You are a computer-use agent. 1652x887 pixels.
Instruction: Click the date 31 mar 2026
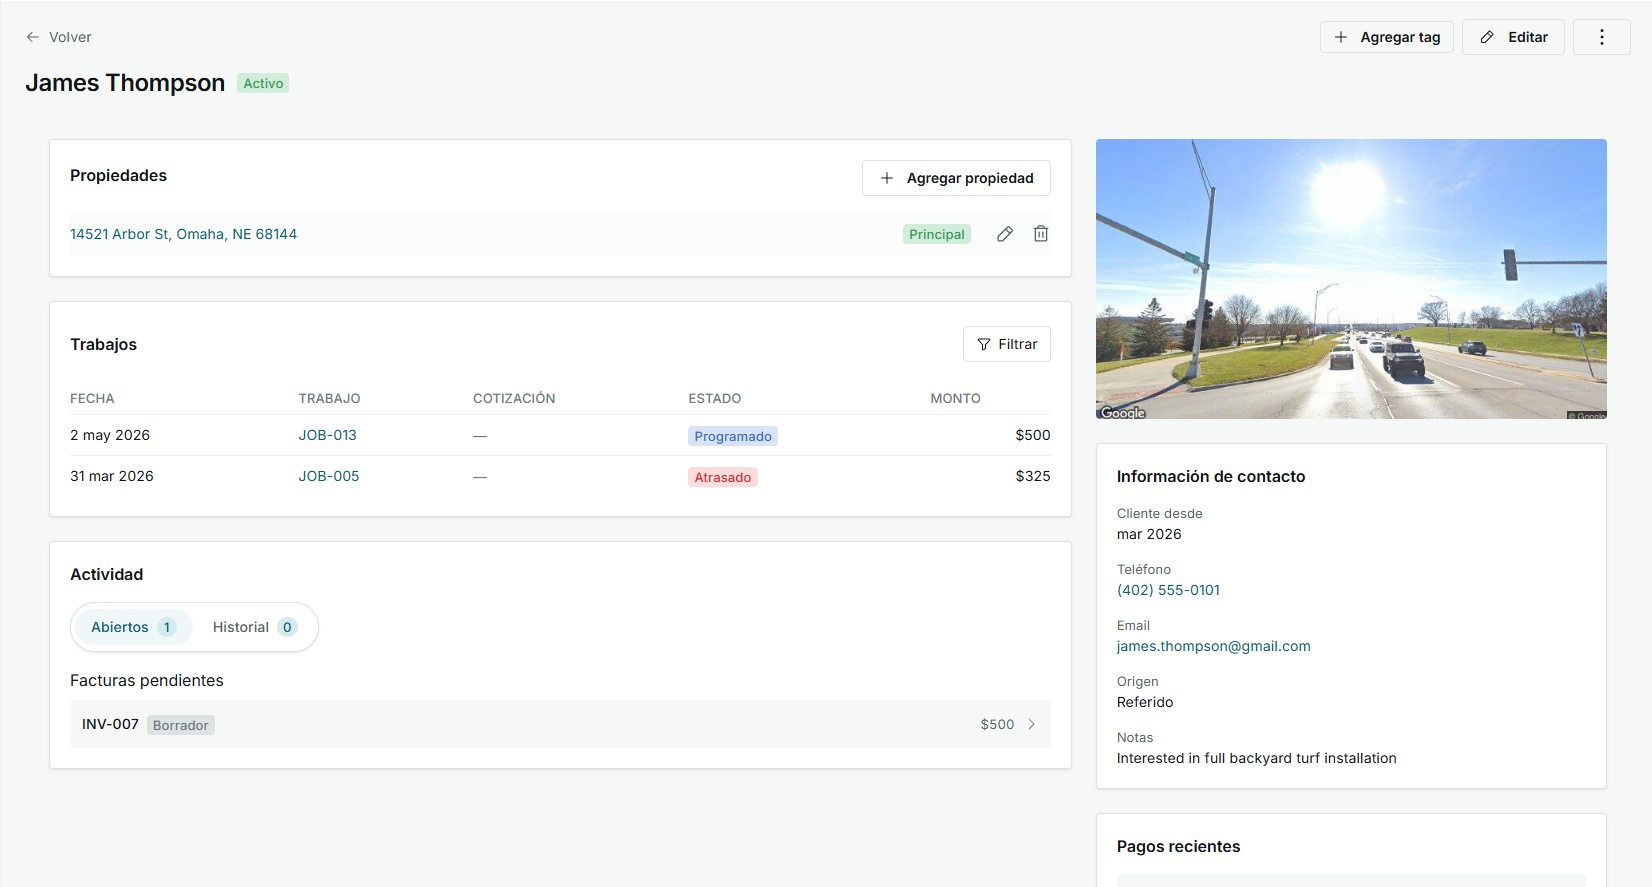click(x=112, y=476)
